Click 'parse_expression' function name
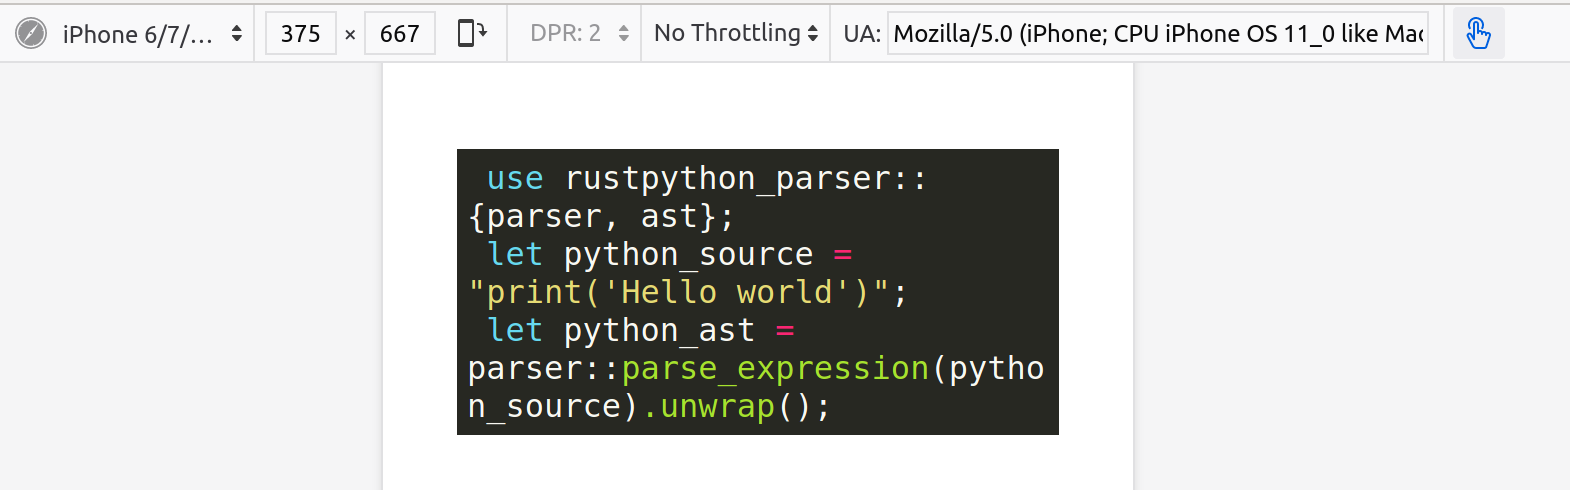 tap(776, 368)
